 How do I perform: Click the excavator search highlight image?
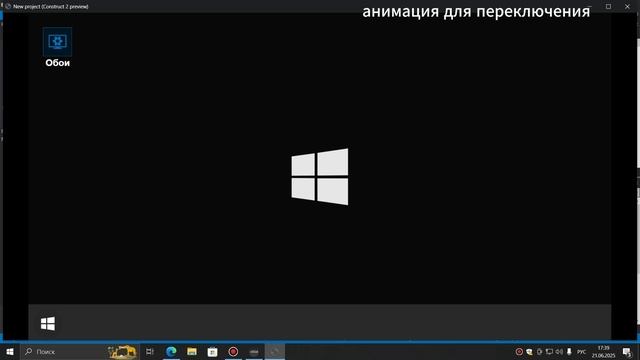coord(122,351)
